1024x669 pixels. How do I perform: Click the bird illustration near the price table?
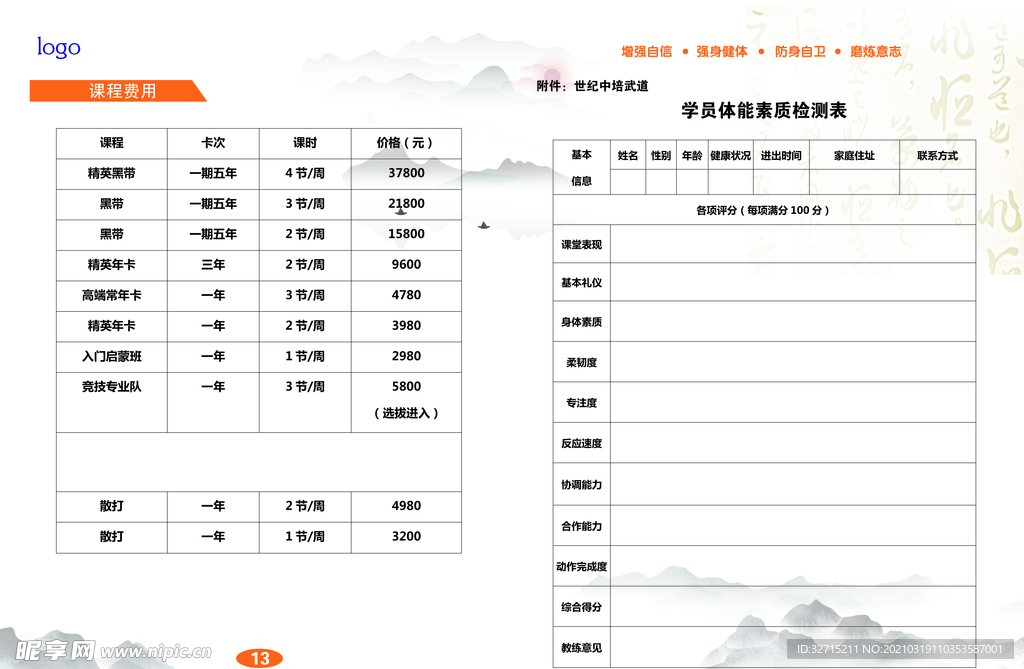coord(483,226)
